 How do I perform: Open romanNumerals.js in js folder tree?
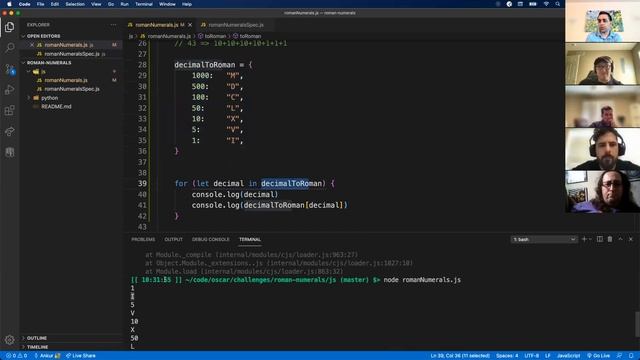coord(66,80)
